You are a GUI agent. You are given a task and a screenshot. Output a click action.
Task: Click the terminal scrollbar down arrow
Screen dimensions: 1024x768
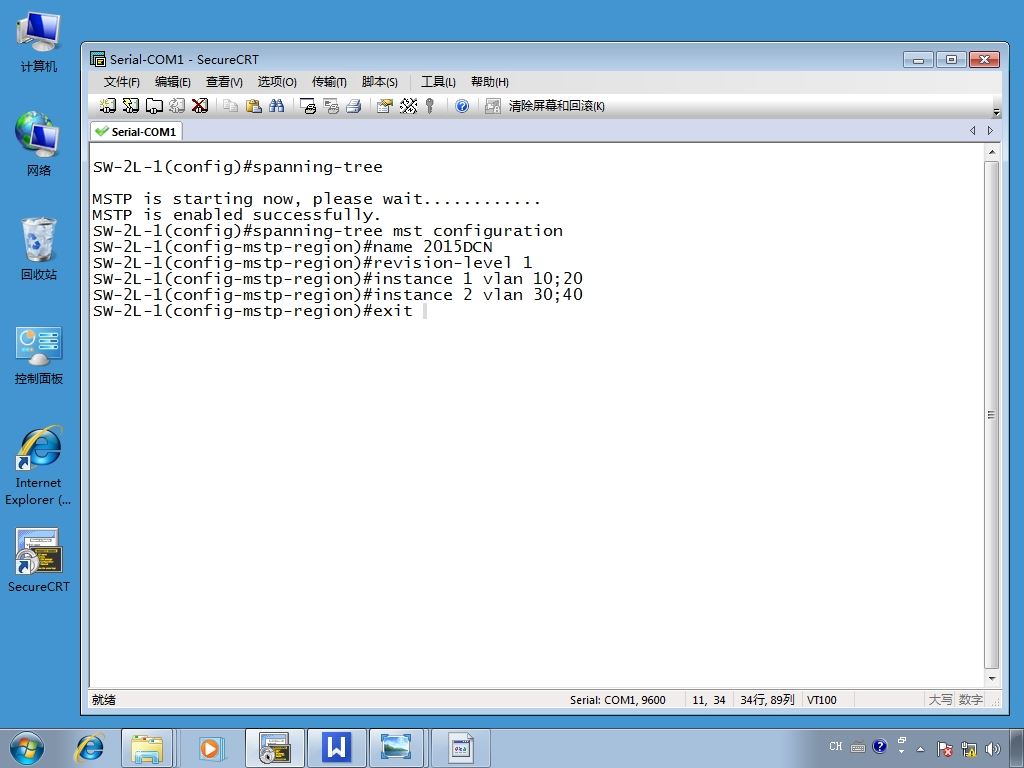[991, 679]
